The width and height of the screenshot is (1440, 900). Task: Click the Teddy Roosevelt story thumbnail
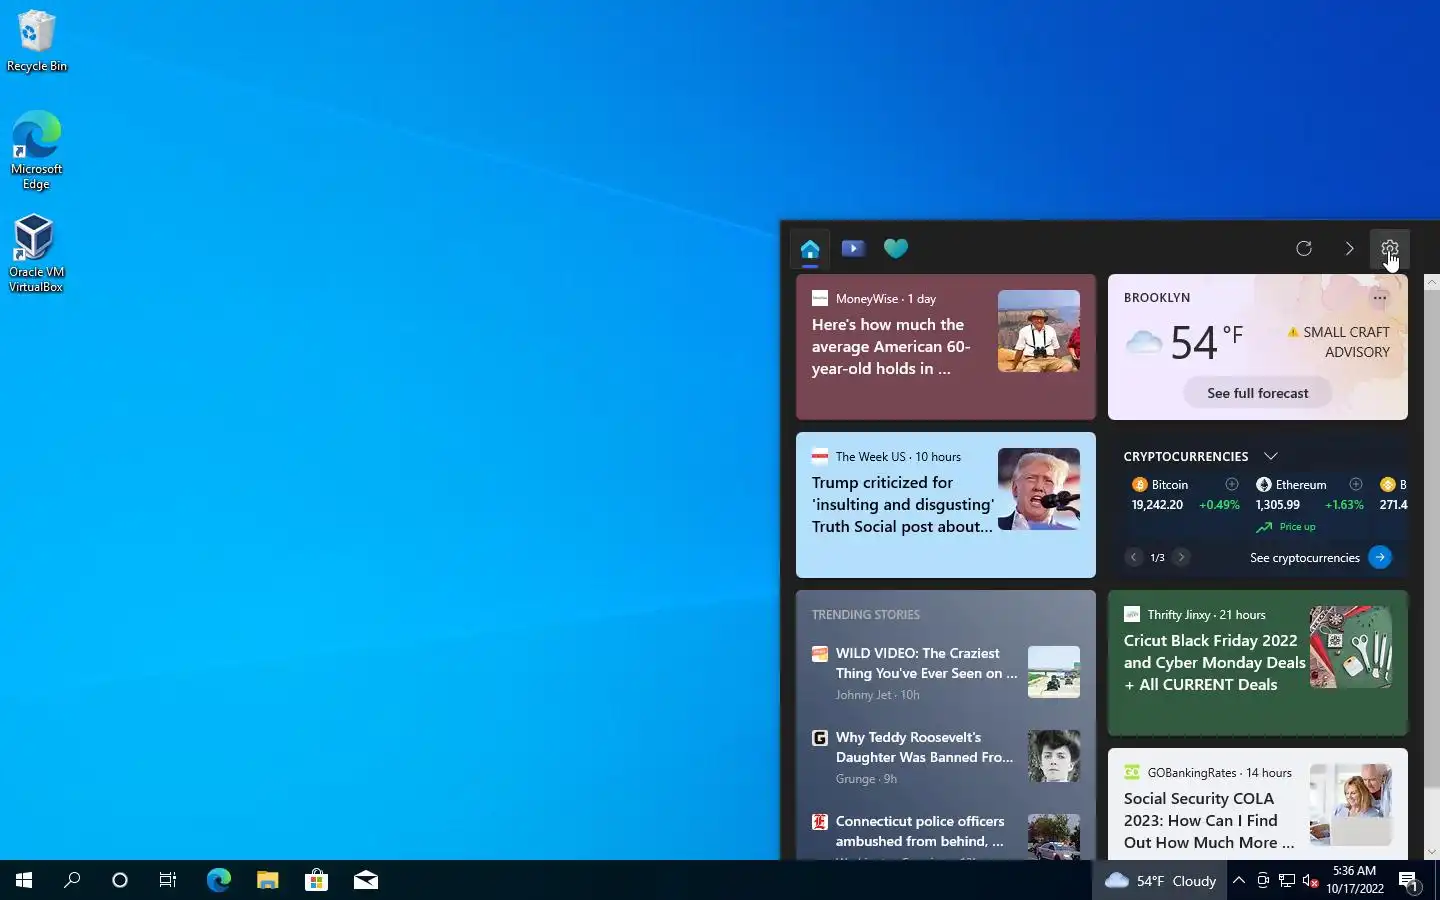1054,756
